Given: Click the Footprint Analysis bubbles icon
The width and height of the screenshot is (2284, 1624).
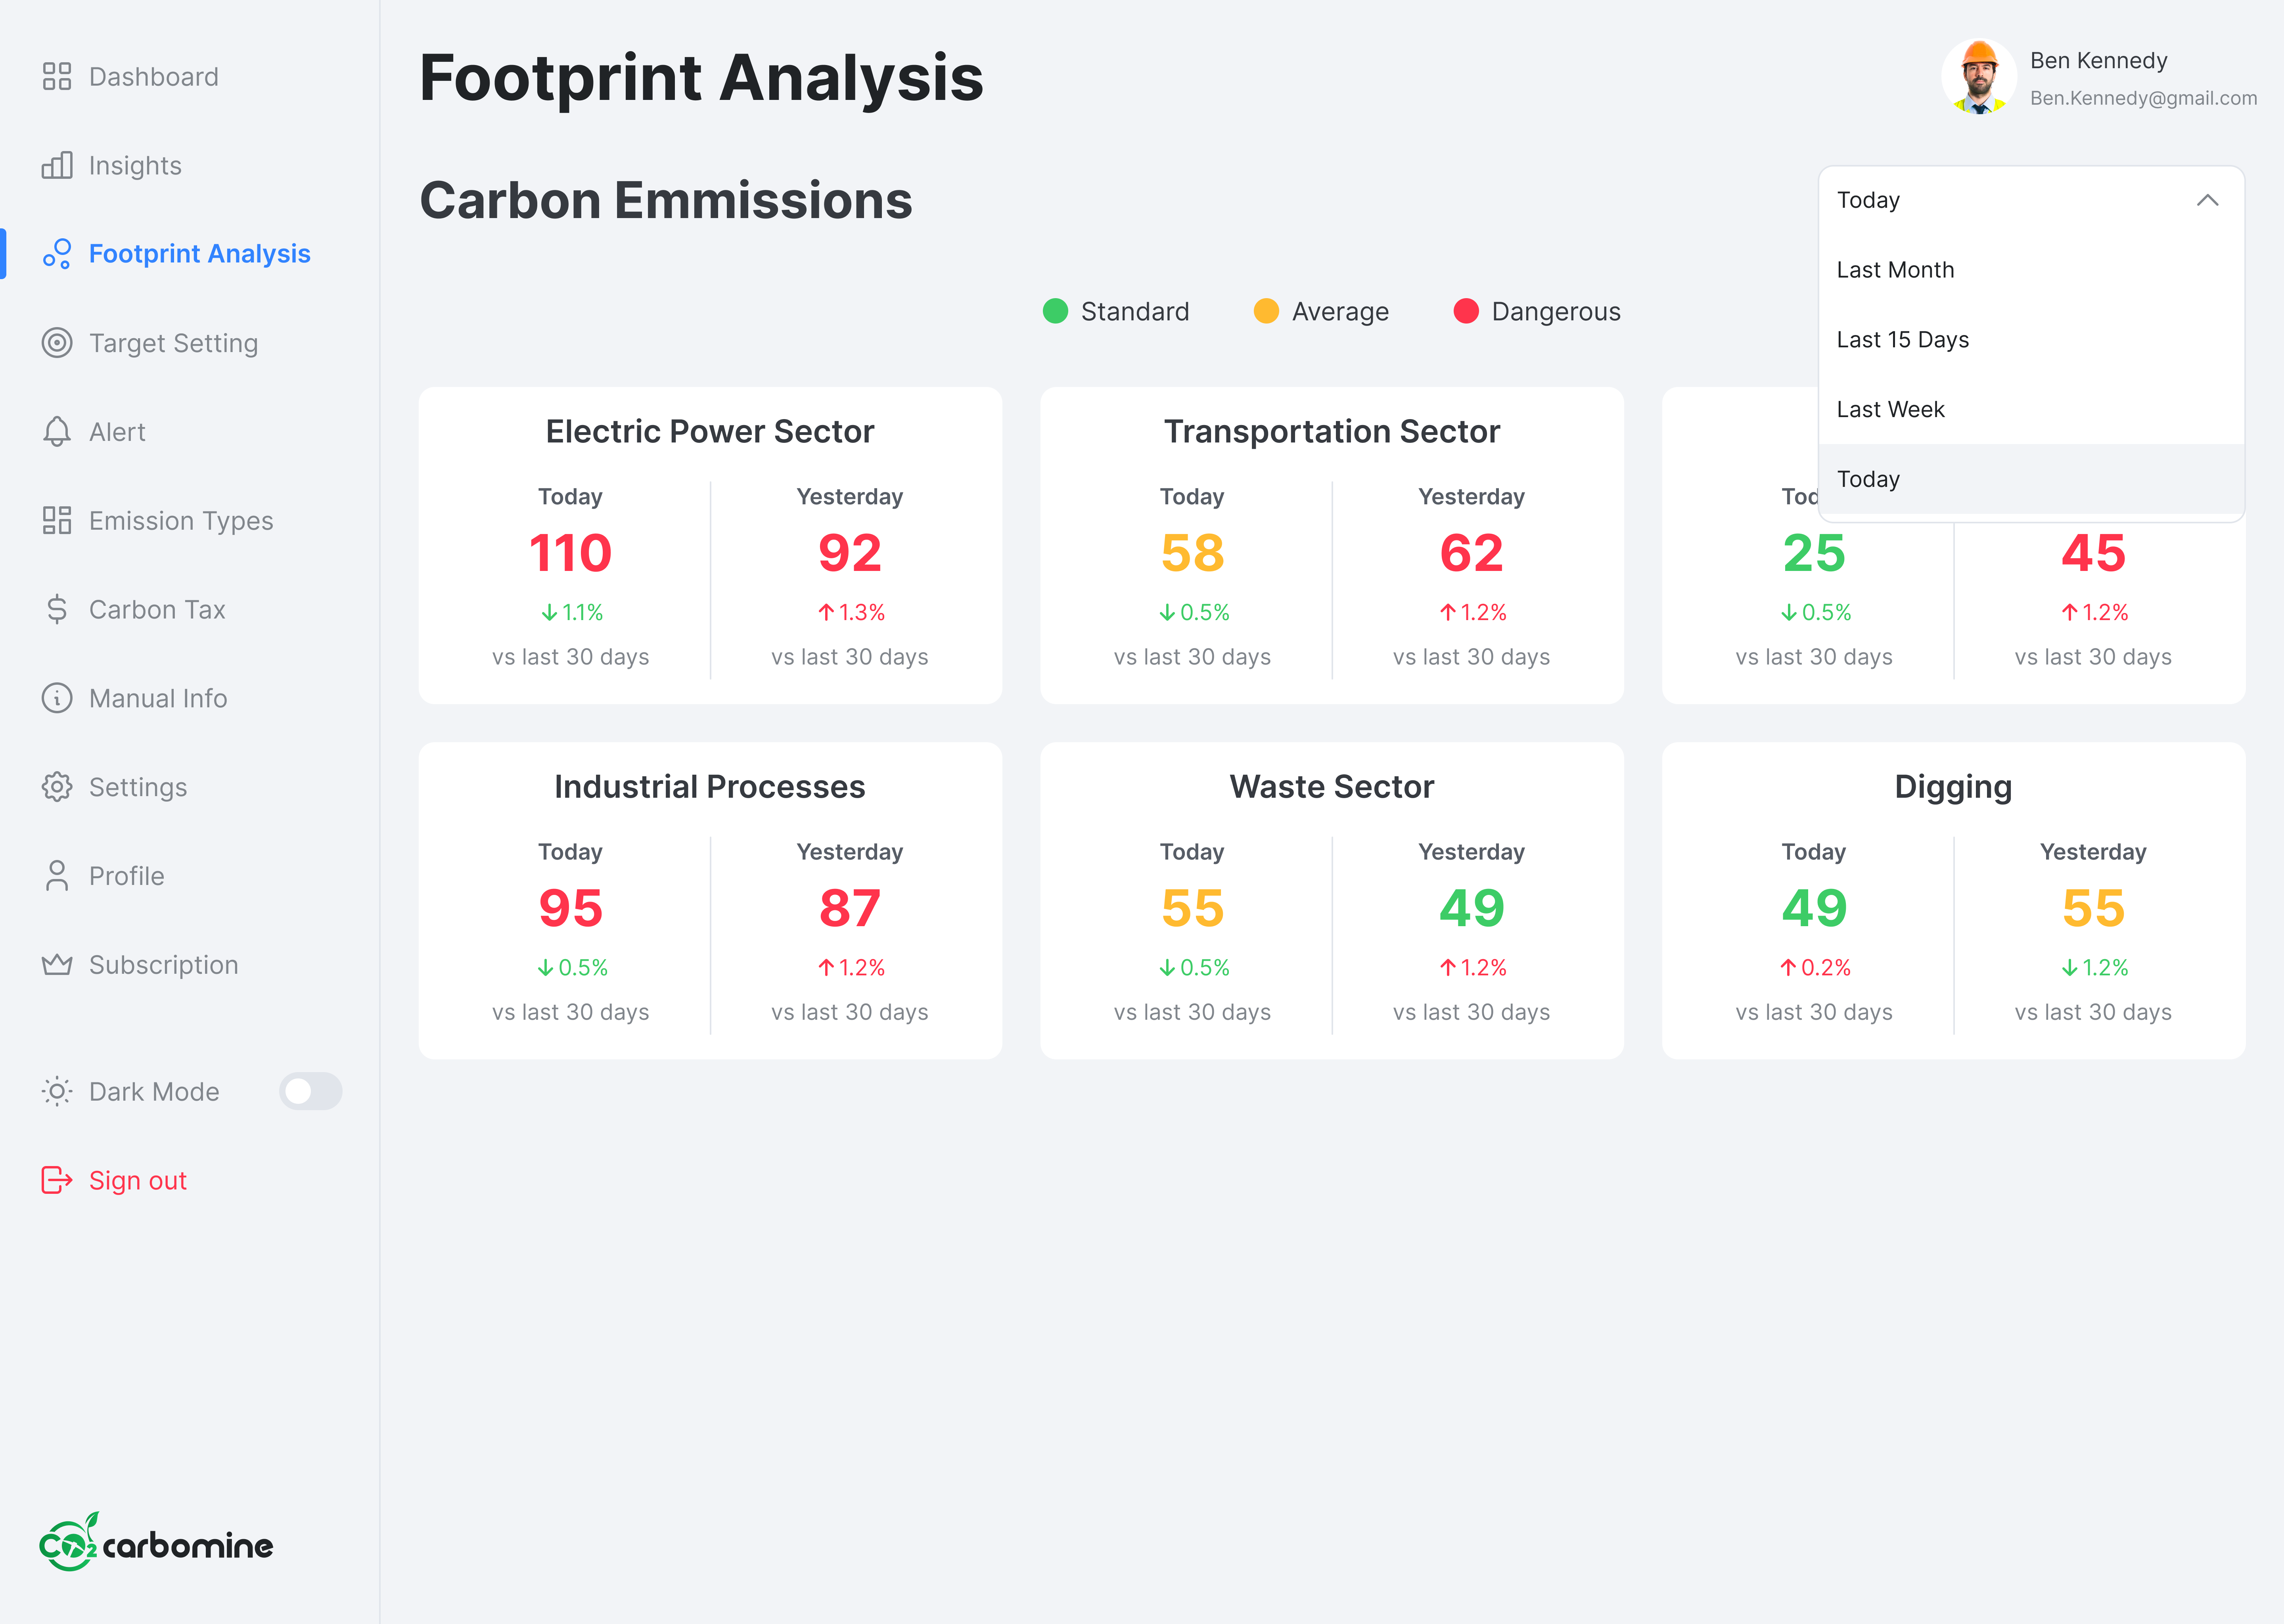Looking at the screenshot, I should point(57,254).
